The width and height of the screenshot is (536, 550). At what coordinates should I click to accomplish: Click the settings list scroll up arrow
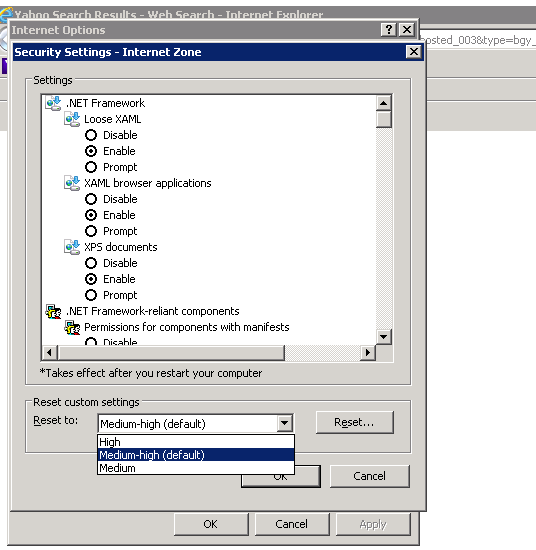pos(384,103)
